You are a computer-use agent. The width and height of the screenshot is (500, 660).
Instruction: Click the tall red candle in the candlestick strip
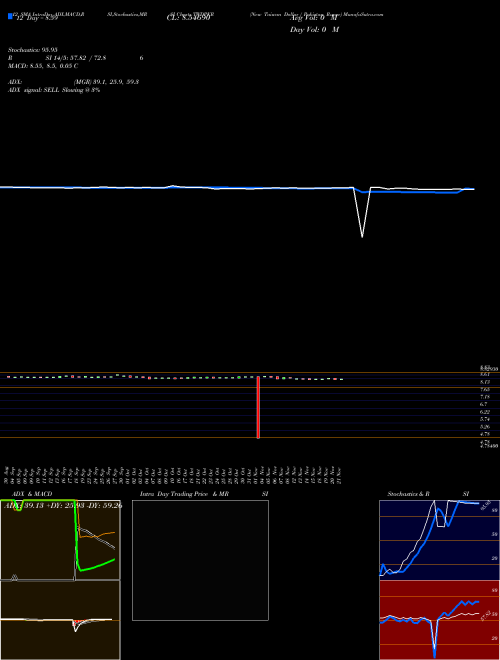click(258, 407)
